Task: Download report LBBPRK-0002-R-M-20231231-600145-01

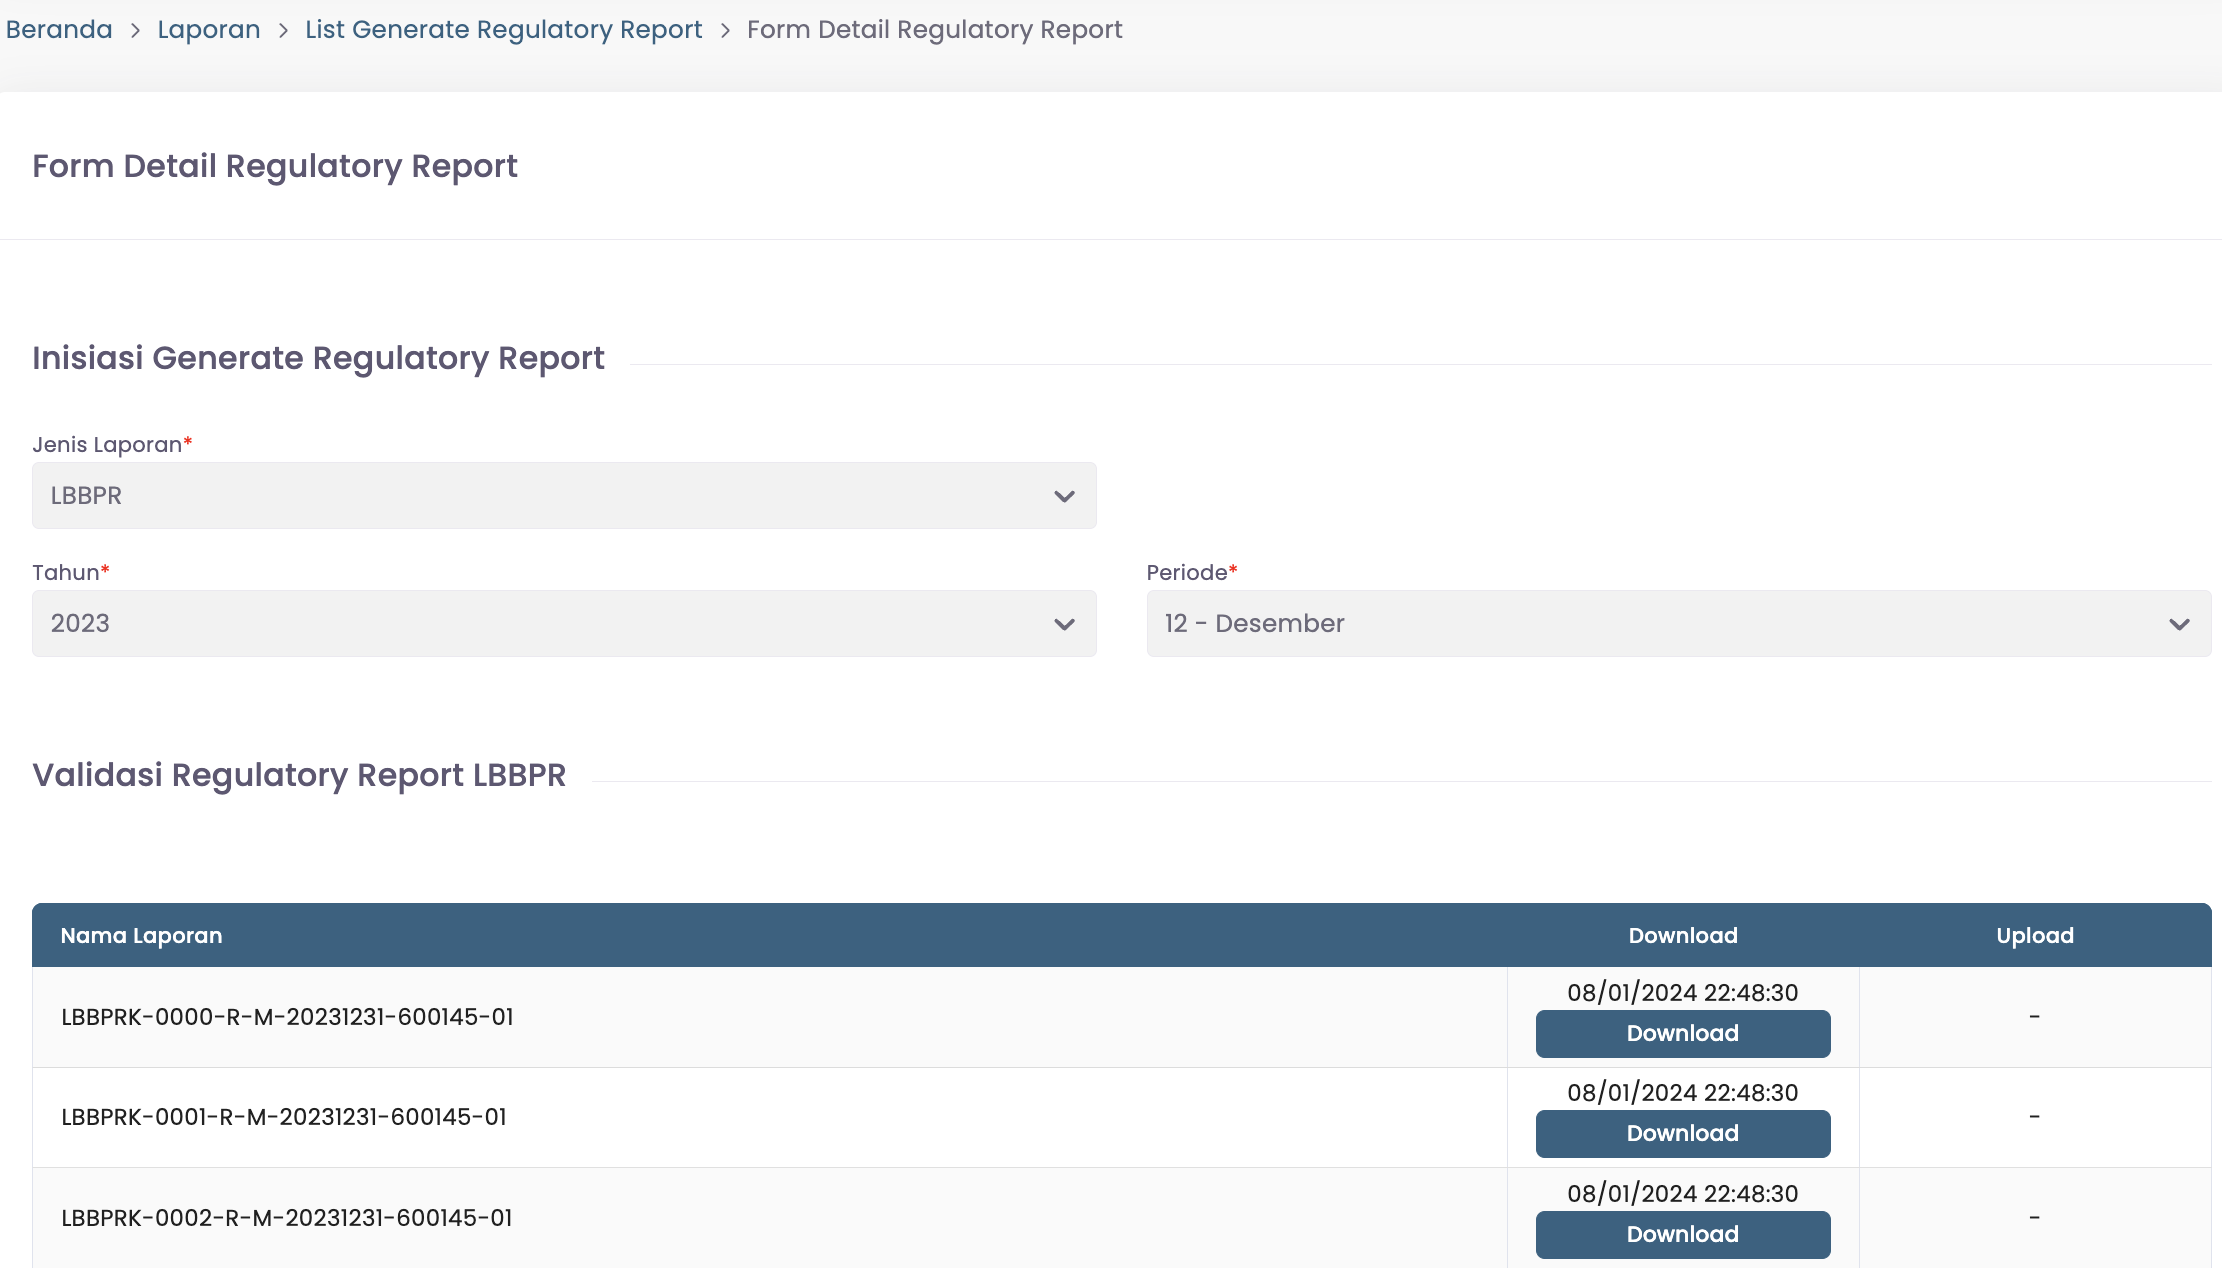Action: 1682,1234
